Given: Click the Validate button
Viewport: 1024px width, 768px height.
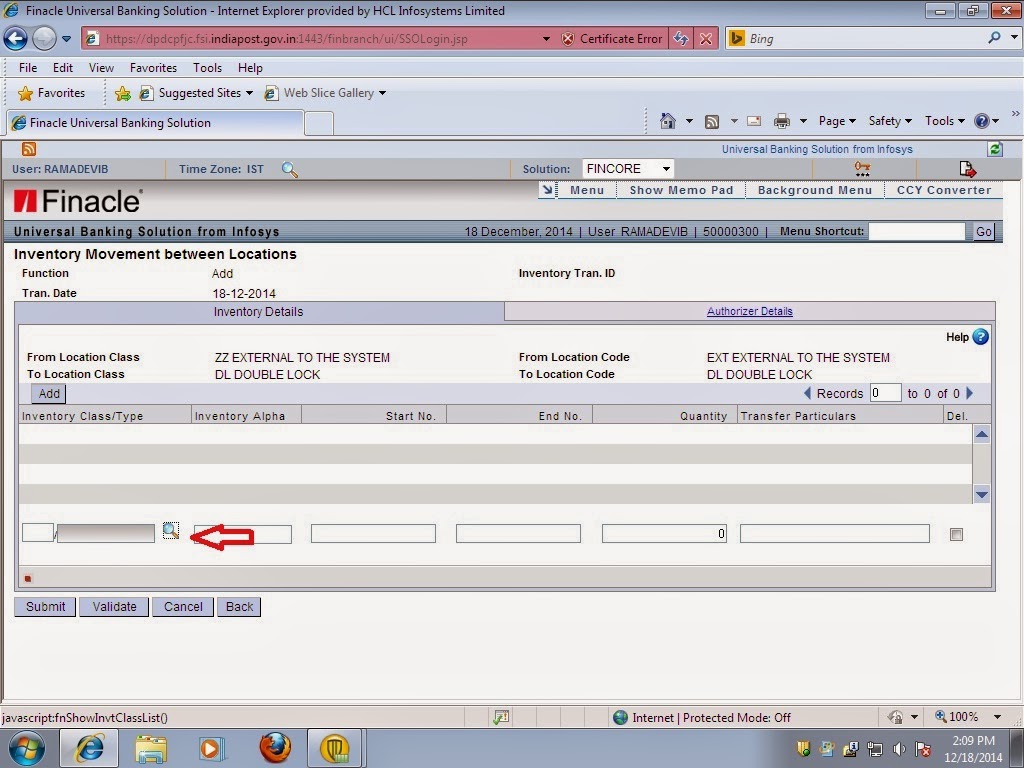Looking at the screenshot, I should point(113,606).
